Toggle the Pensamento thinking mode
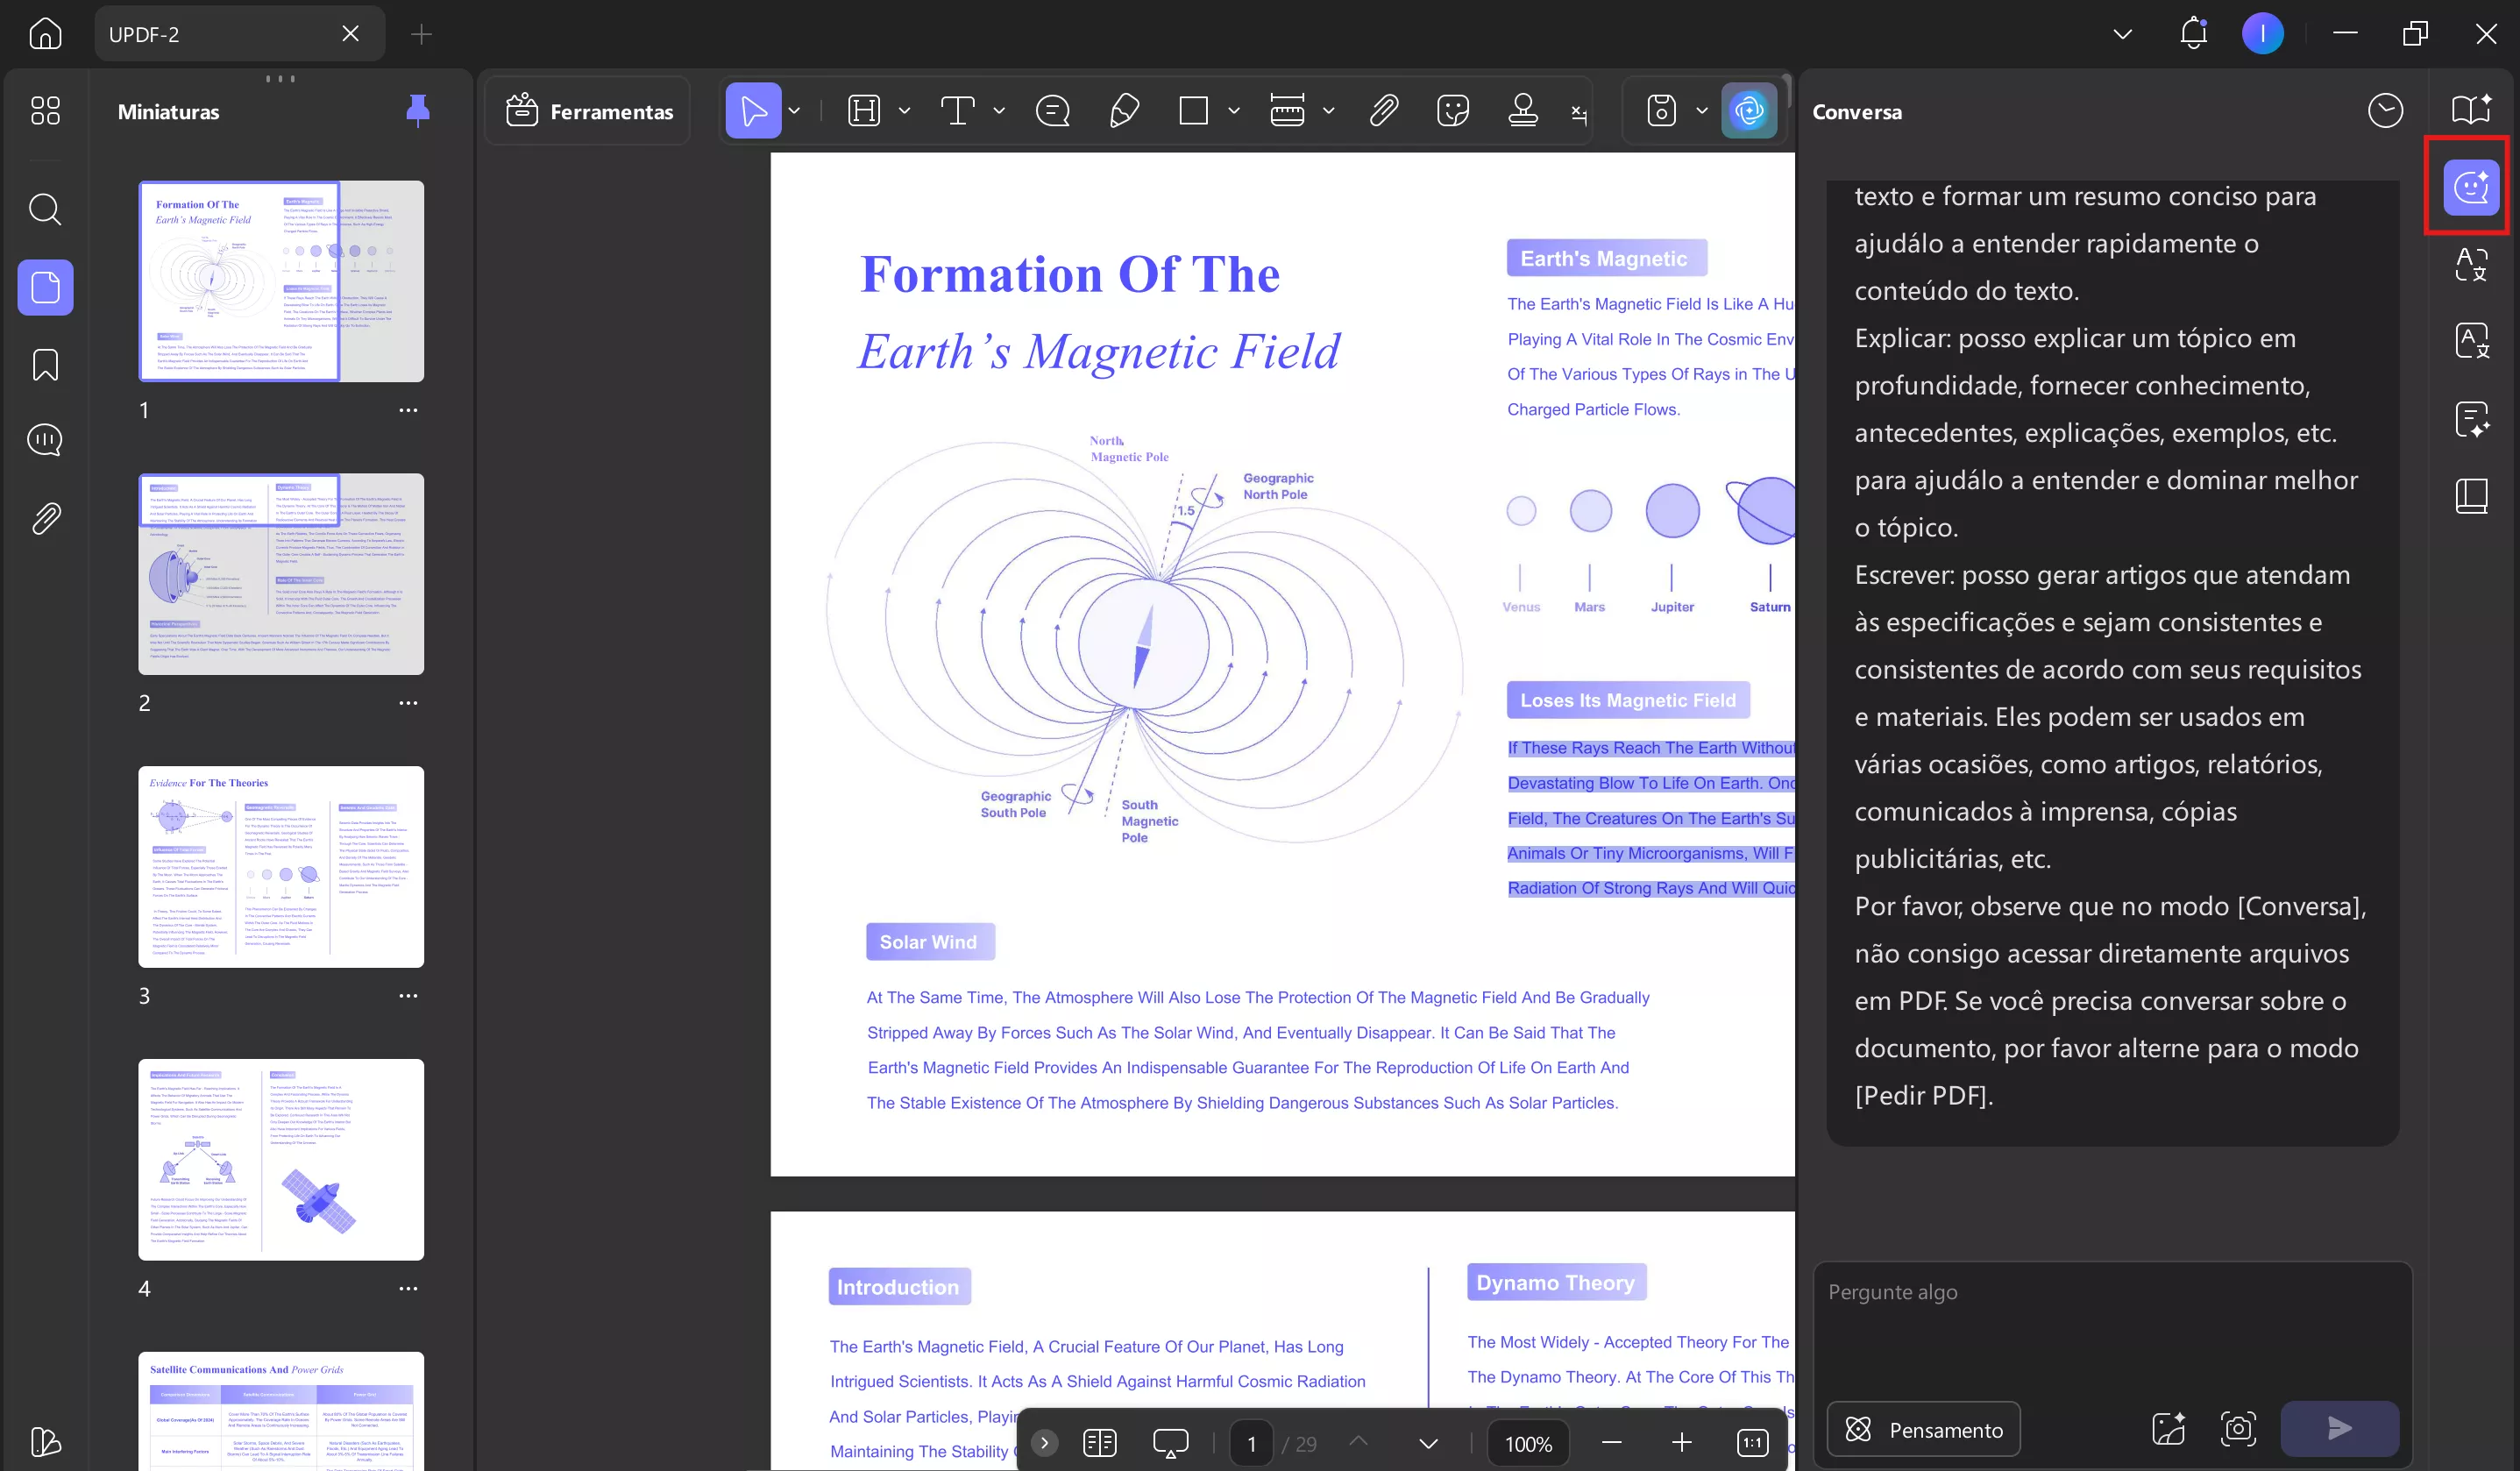 [1923, 1429]
